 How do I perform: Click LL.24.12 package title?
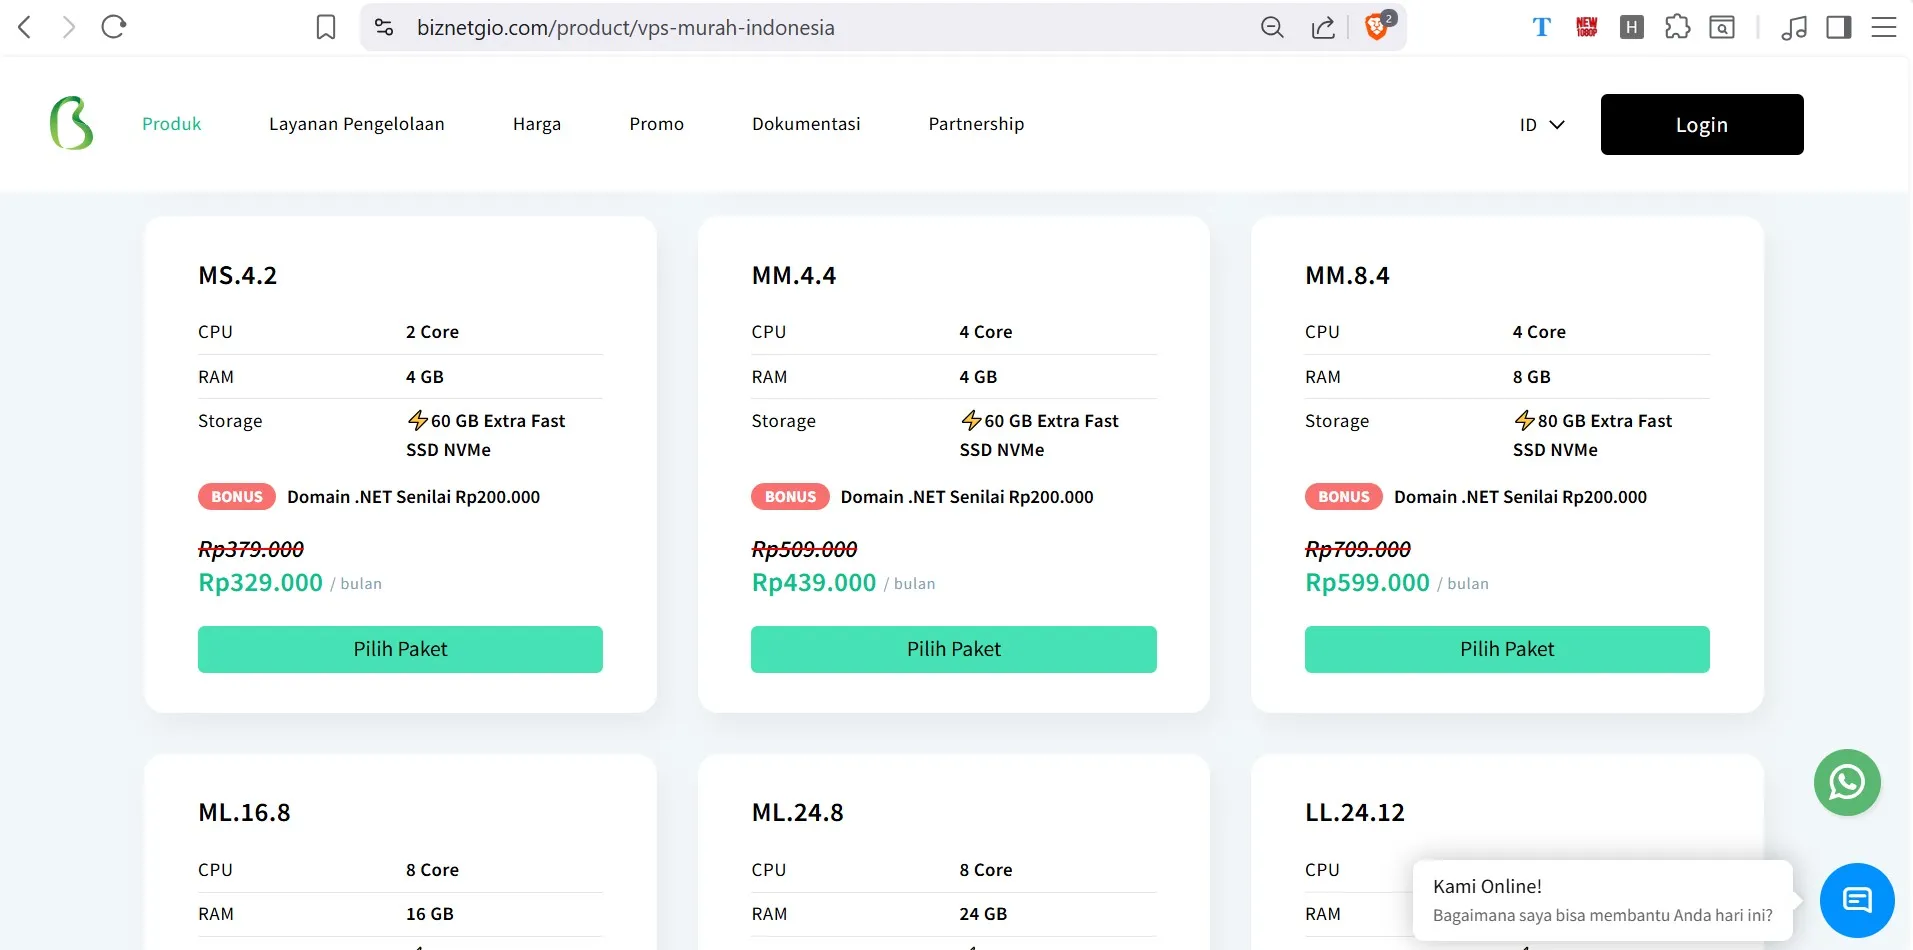click(1355, 813)
